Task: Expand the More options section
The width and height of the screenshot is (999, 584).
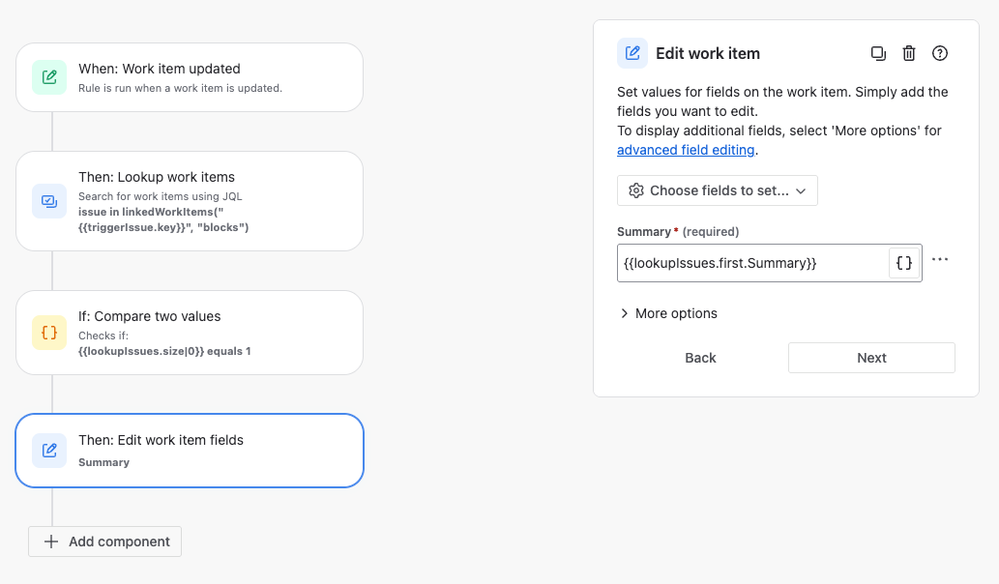Action: coord(669,313)
